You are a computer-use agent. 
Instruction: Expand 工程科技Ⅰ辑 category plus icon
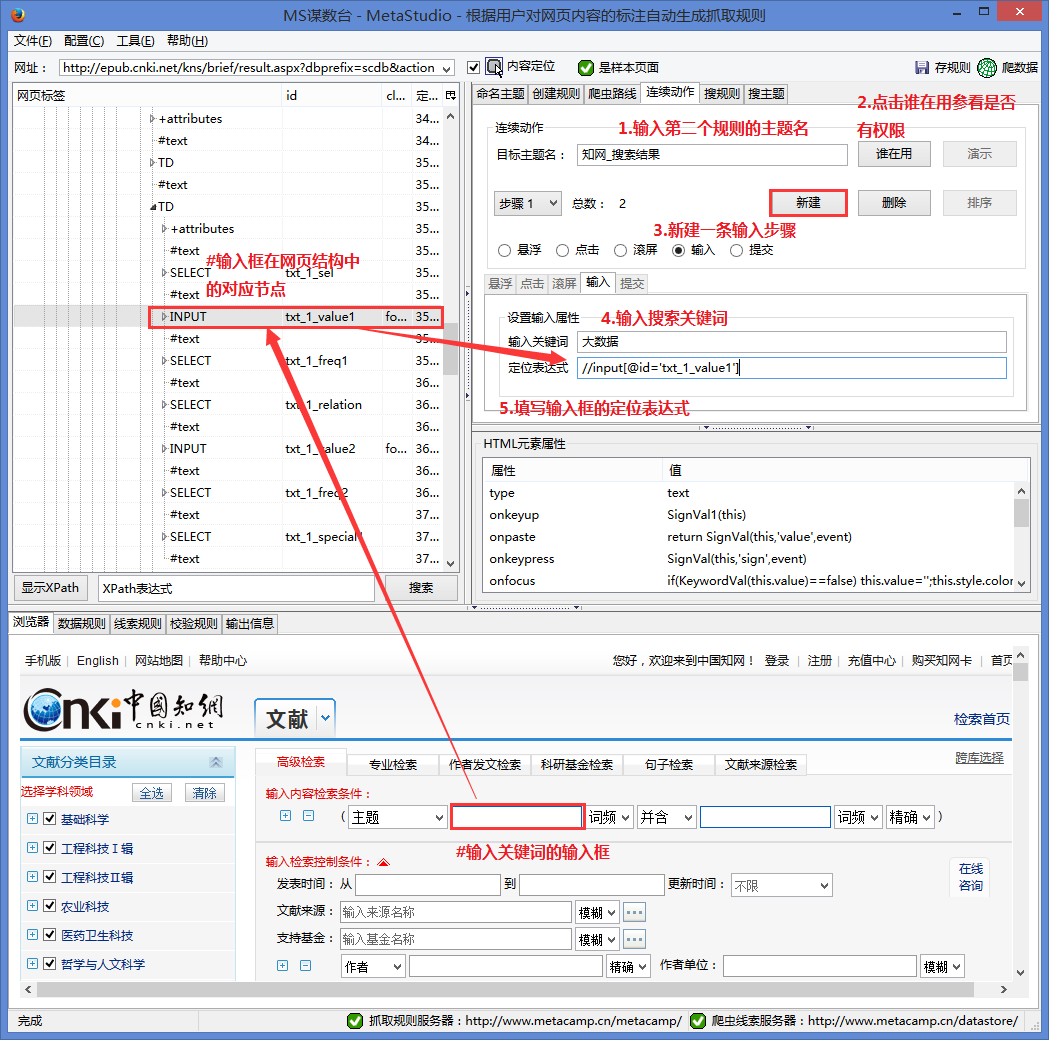click(x=32, y=847)
